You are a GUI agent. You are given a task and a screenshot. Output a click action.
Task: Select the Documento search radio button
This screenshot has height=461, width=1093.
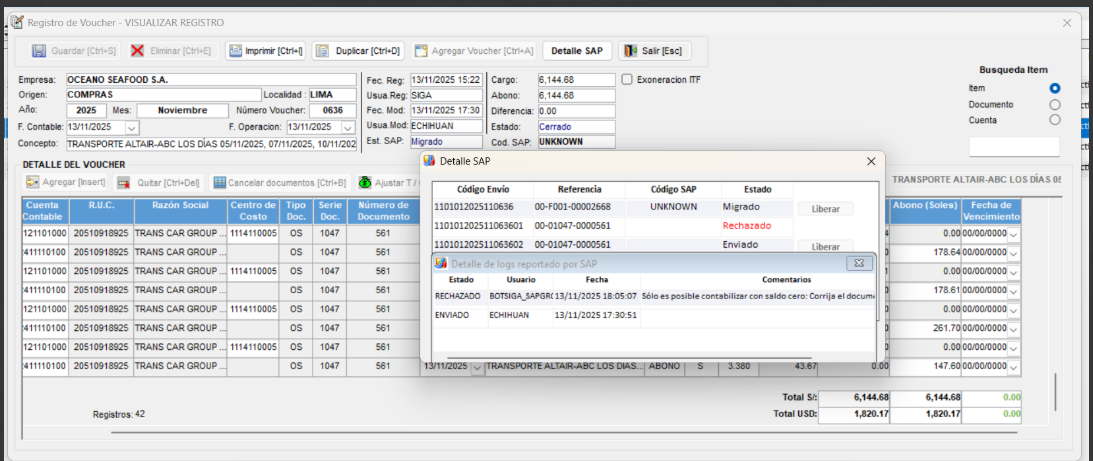click(x=1054, y=104)
